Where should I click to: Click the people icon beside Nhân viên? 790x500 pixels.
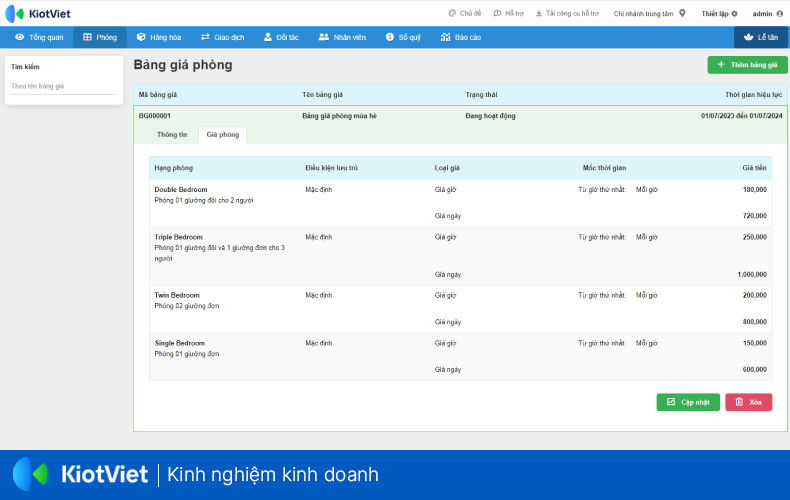323,37
